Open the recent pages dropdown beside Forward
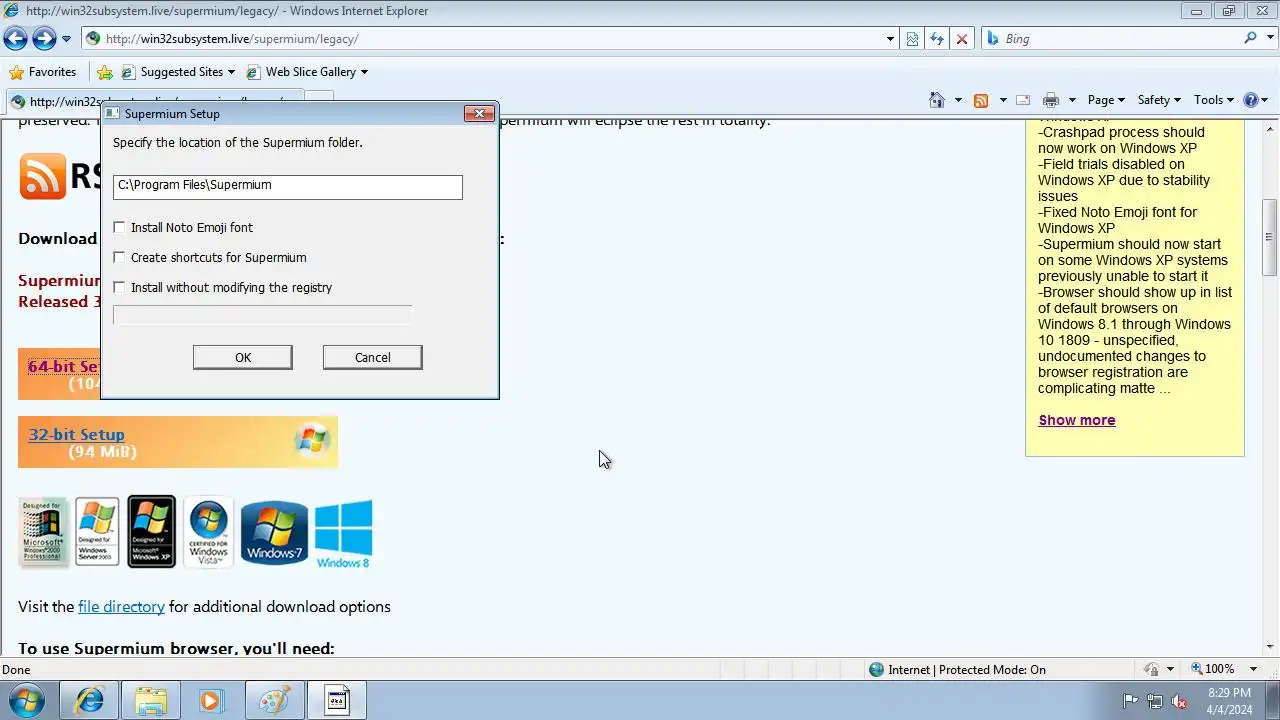The width and height of the screenshot is (1280, 720). (67, 39)
